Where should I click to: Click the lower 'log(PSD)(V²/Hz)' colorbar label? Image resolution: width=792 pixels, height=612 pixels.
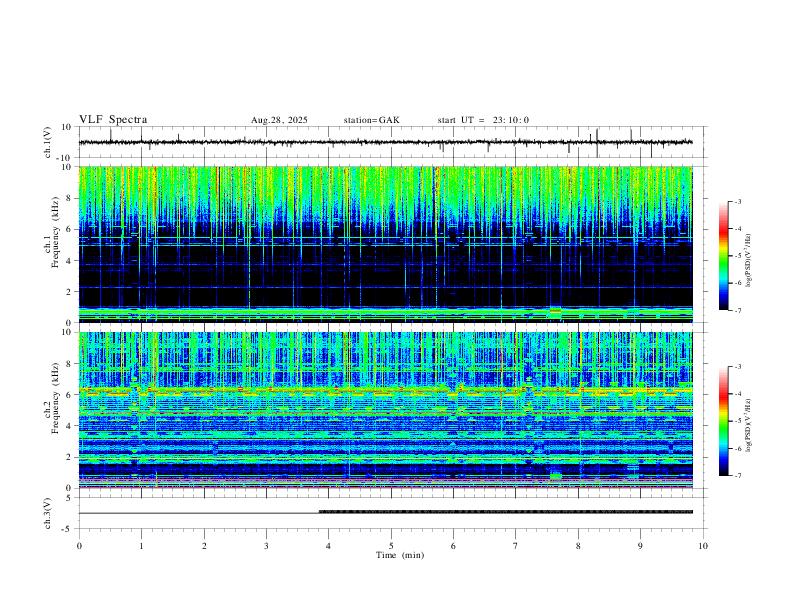(x=749, y=426)
